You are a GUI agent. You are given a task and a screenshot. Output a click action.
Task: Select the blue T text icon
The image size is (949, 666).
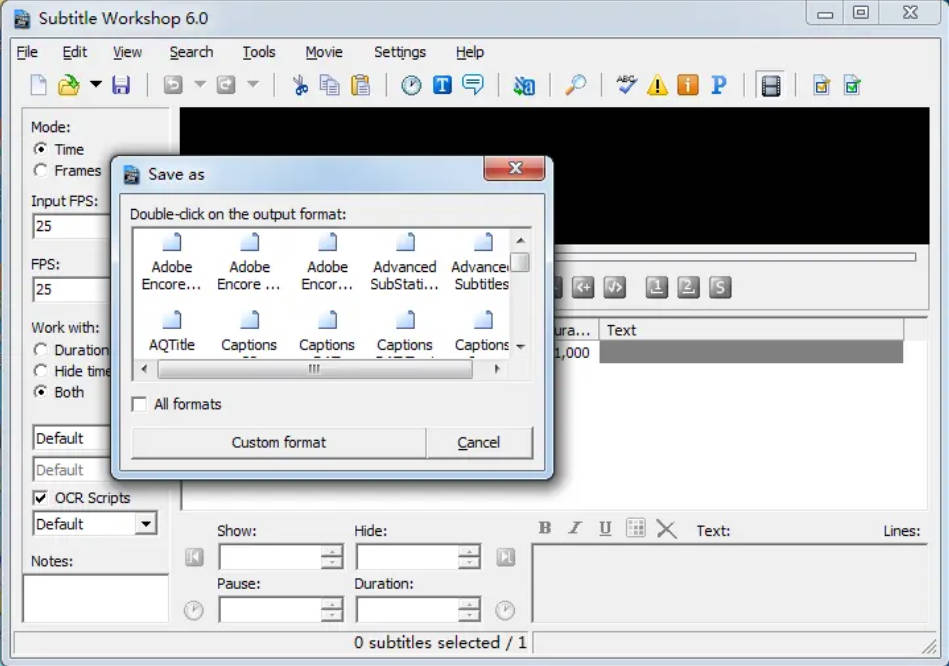pos(441,85)
